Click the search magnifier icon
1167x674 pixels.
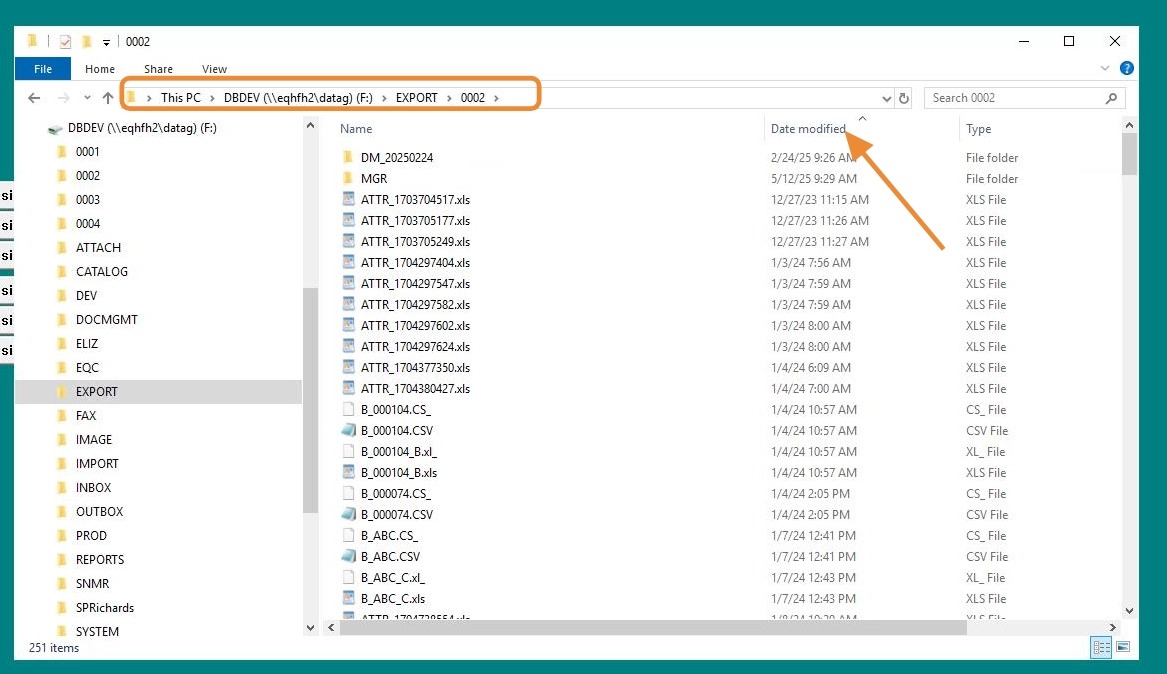point(1111,97)
